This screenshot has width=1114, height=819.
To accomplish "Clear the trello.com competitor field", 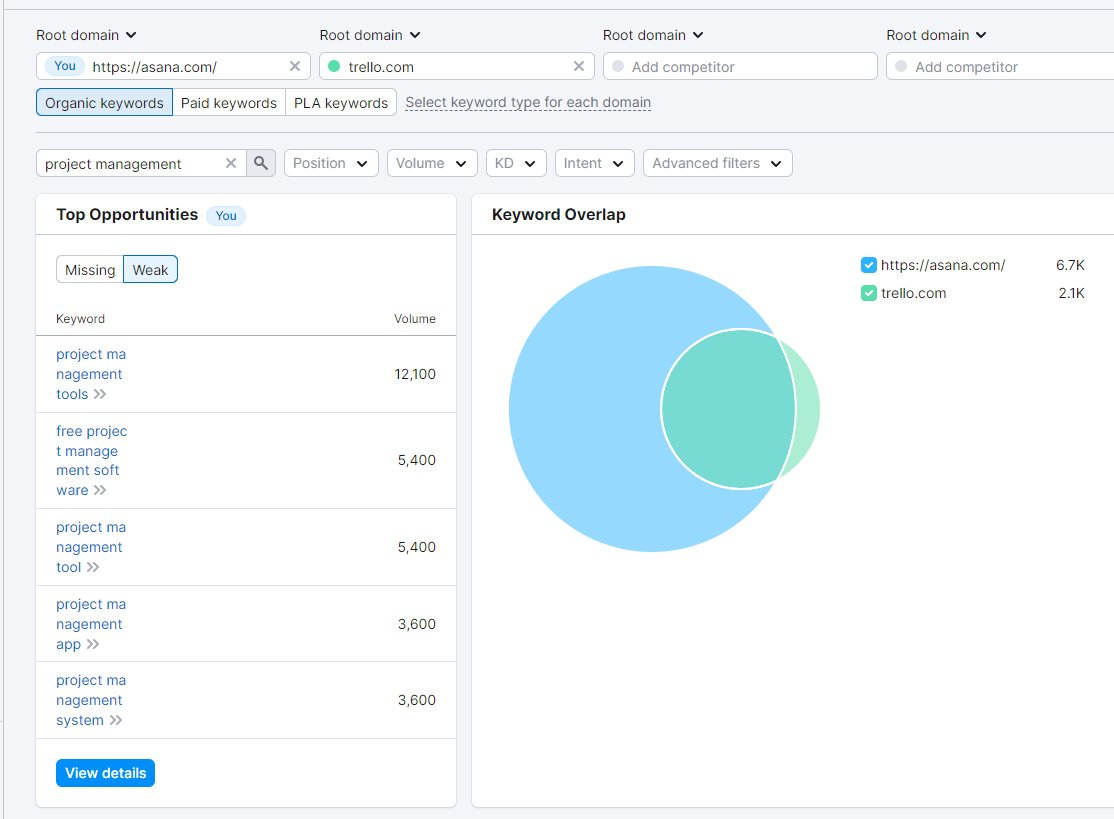I will pyautogui.click(x=579, y=66).
